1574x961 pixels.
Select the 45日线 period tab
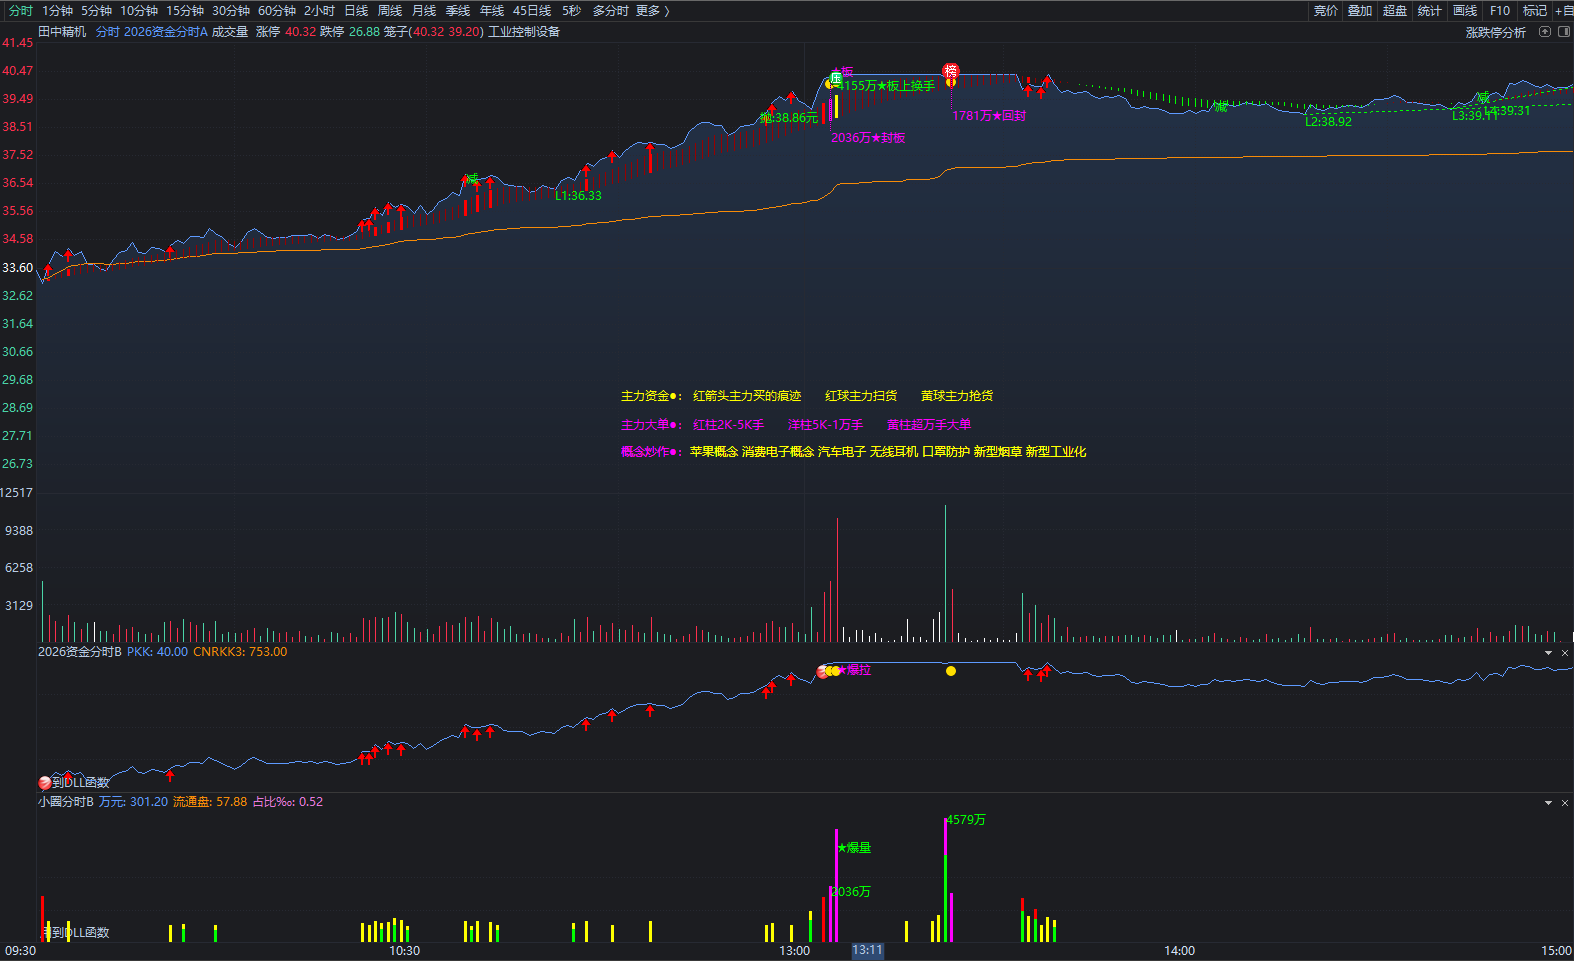click(532, 11)
